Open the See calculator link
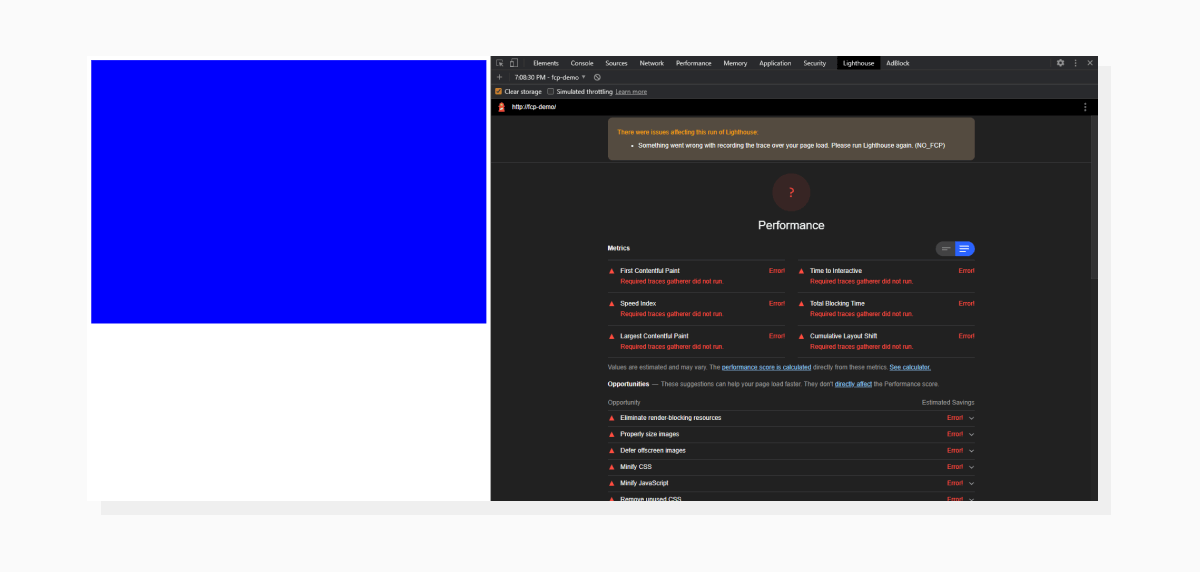The width and height of the screenshot is (1200, 572). pyautogui.click(x=910, y=368)
